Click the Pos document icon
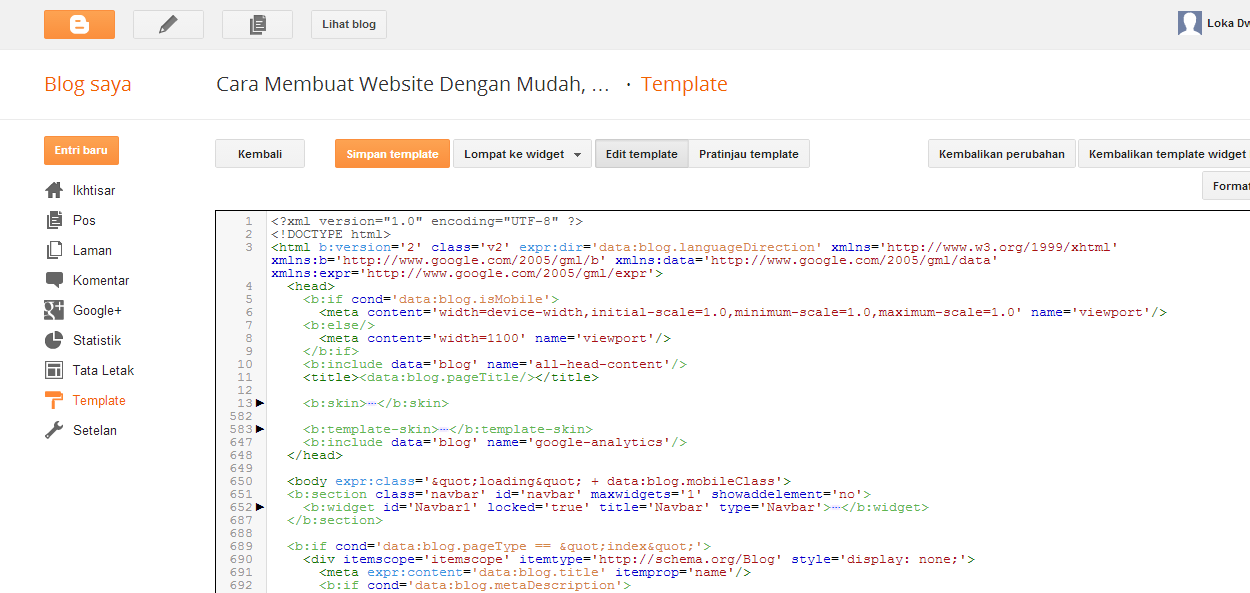This screenshot has height=593, width=1250. (54, 220)
